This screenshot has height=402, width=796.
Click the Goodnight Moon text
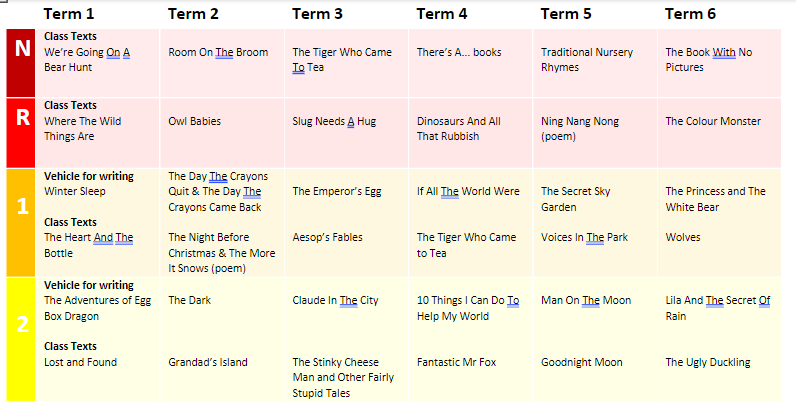coord(582,362)
